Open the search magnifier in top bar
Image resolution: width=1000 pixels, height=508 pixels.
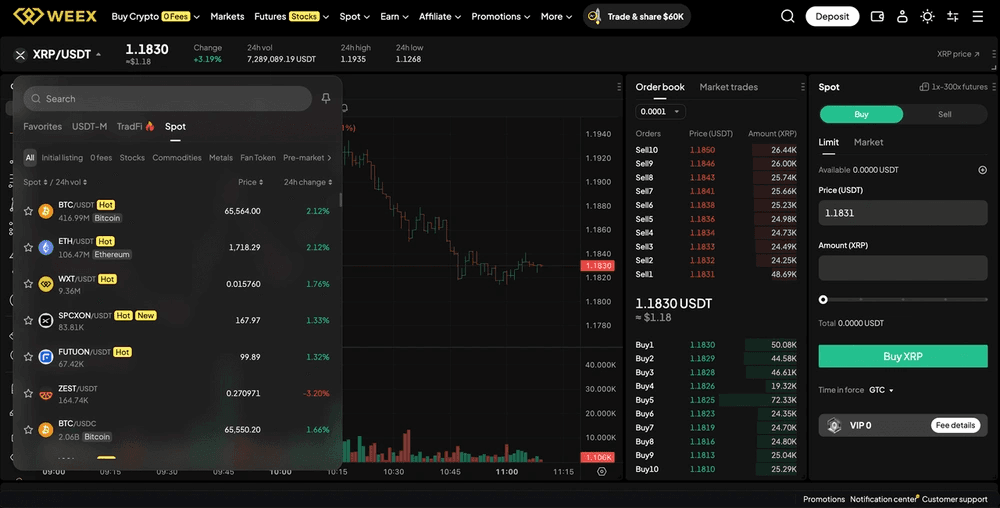[788, 17]
